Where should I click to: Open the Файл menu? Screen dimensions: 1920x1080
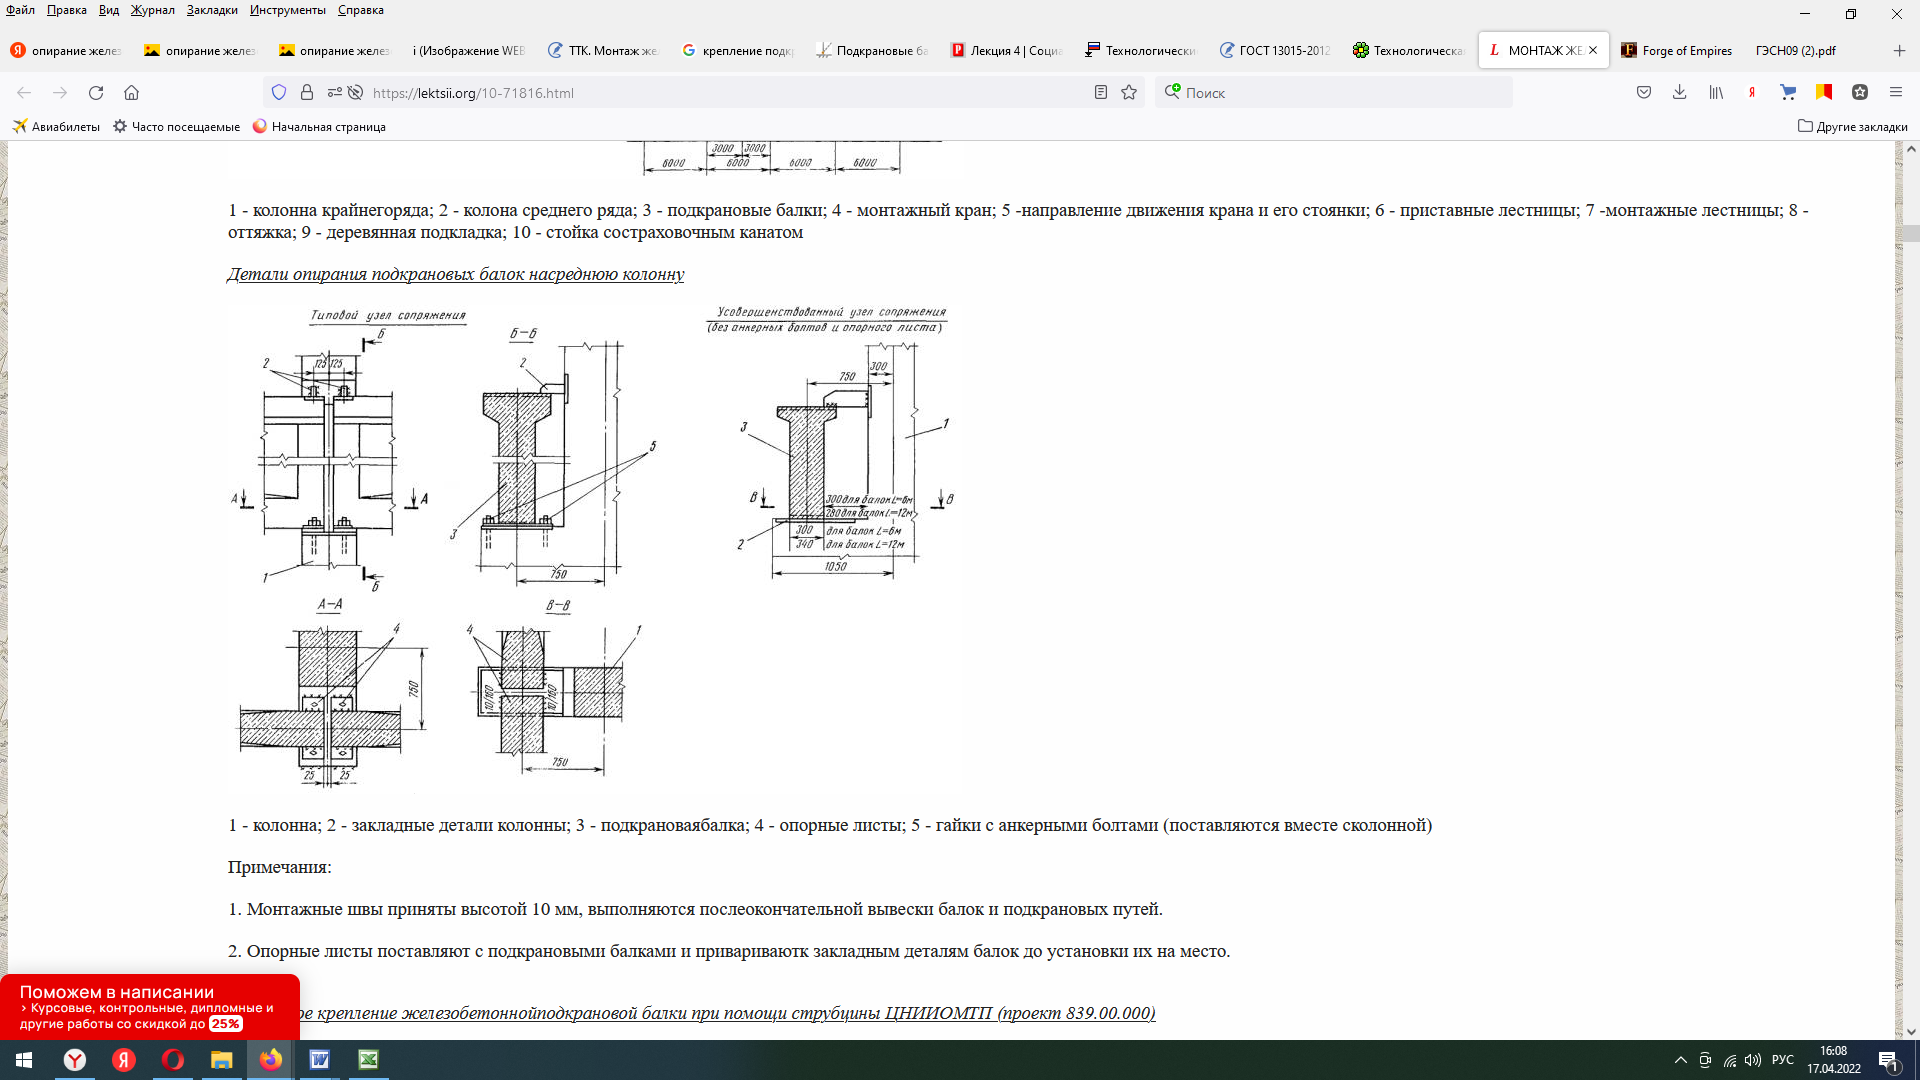click(20, 10)
